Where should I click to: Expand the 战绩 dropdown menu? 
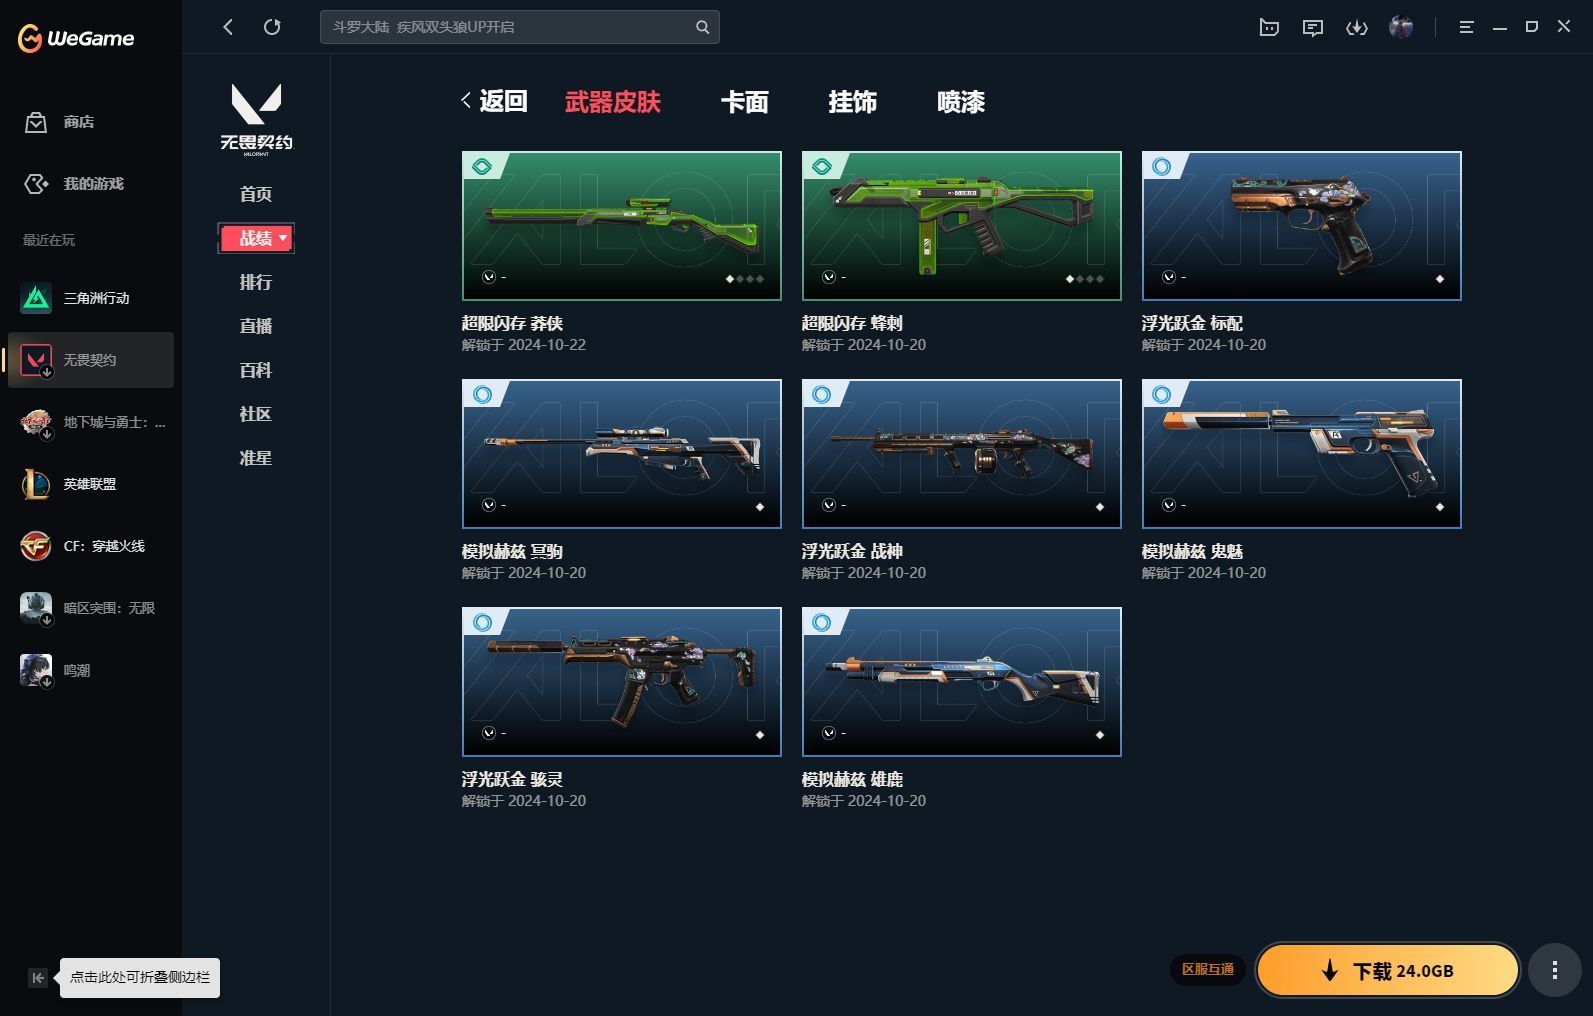tap(283, 238)
